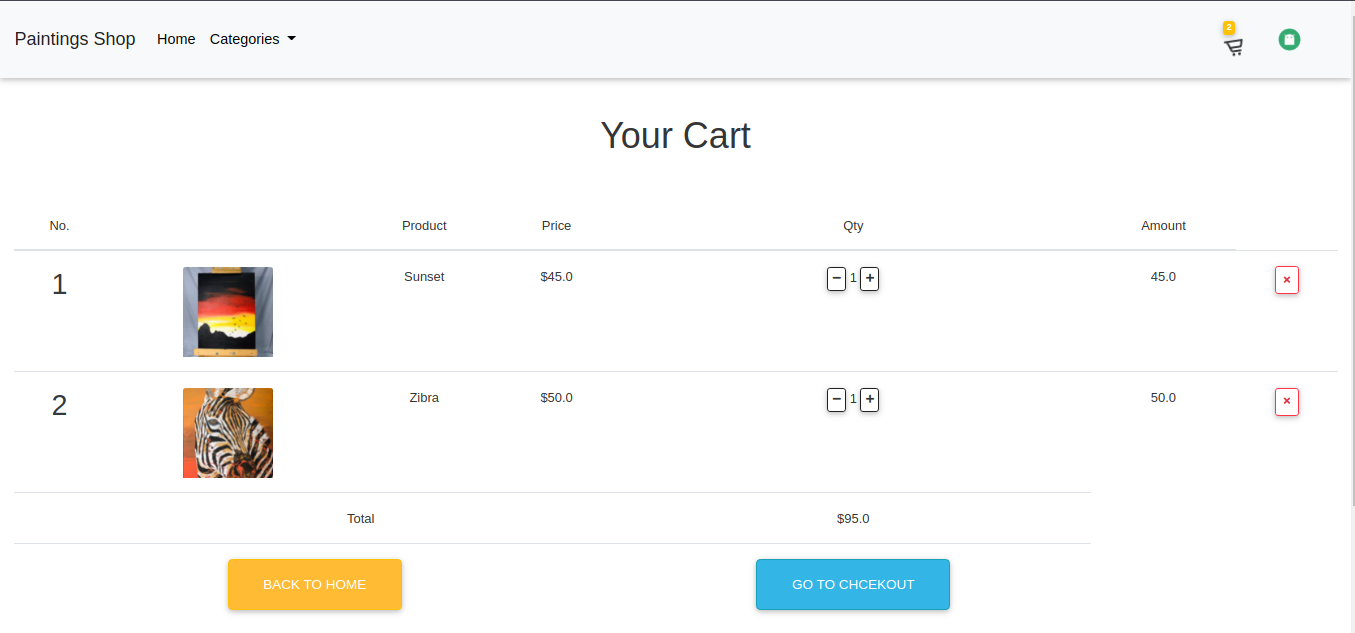
Task: Click the Zibra product name
Action: coord(424,398)
